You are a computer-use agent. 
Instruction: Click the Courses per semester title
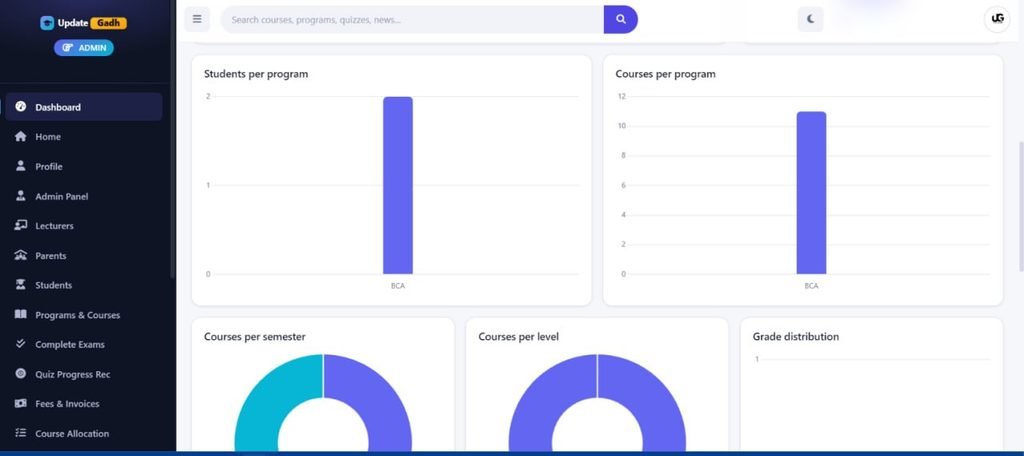point(255,336)
